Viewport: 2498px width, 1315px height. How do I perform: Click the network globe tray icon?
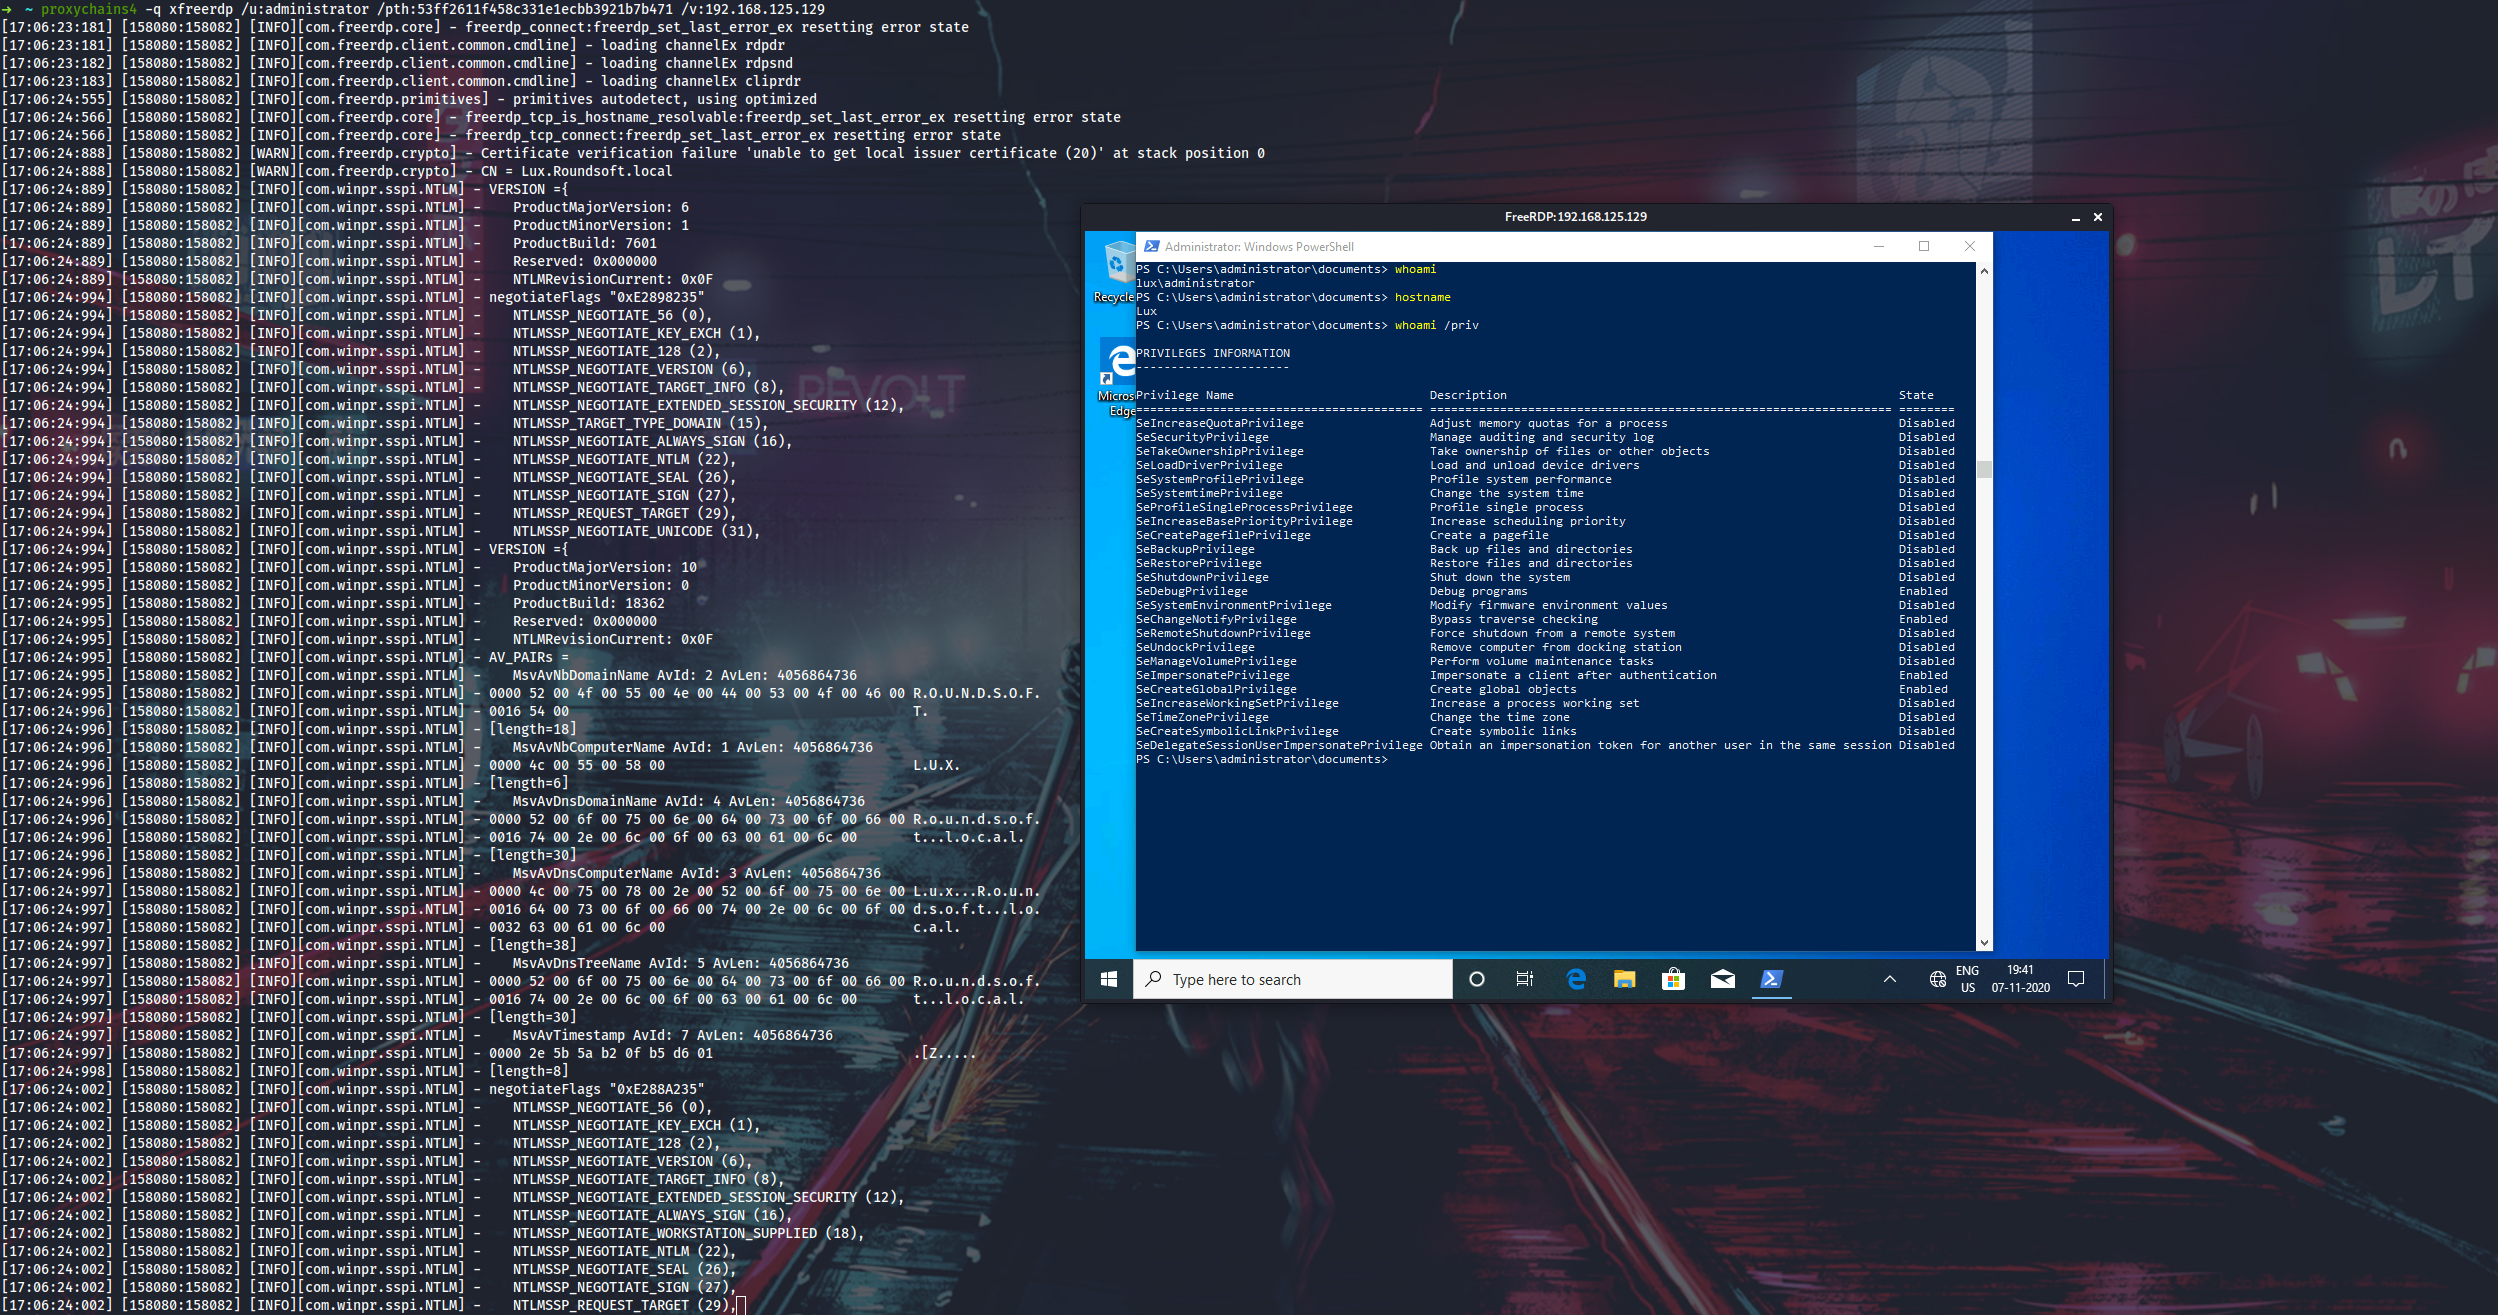pos(1937,979)
